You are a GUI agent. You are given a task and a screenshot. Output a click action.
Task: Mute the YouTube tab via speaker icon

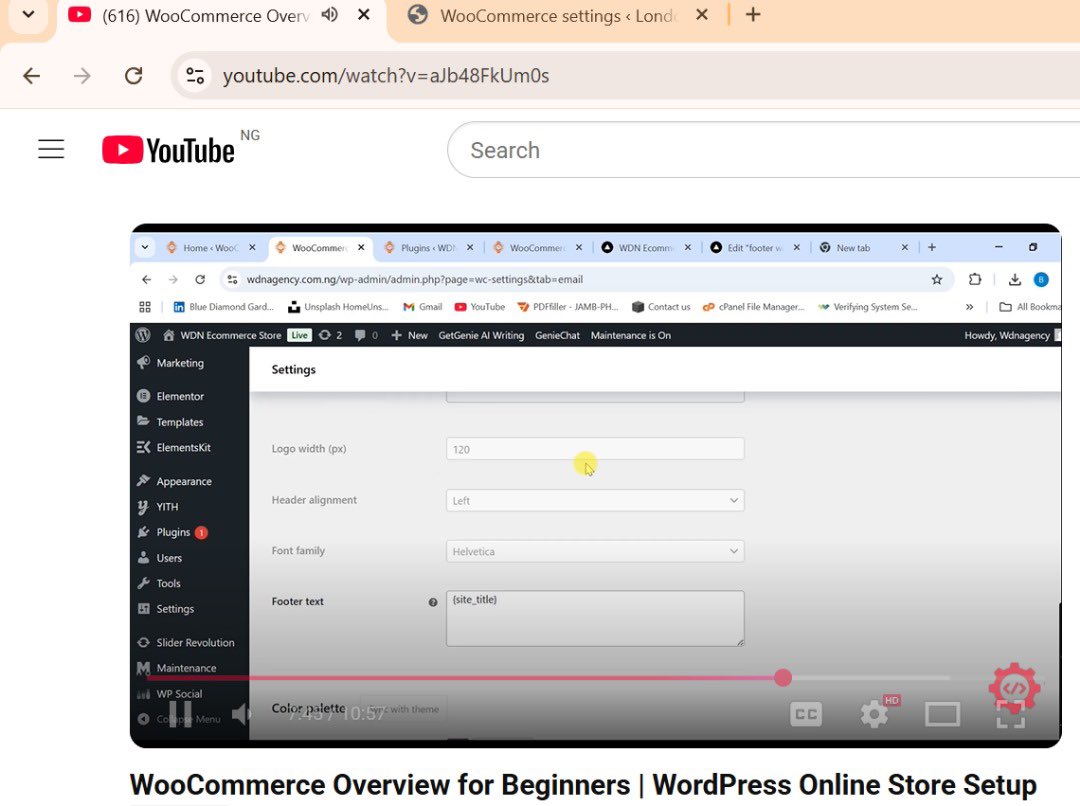pyautogui.click(x=330, y=14)
